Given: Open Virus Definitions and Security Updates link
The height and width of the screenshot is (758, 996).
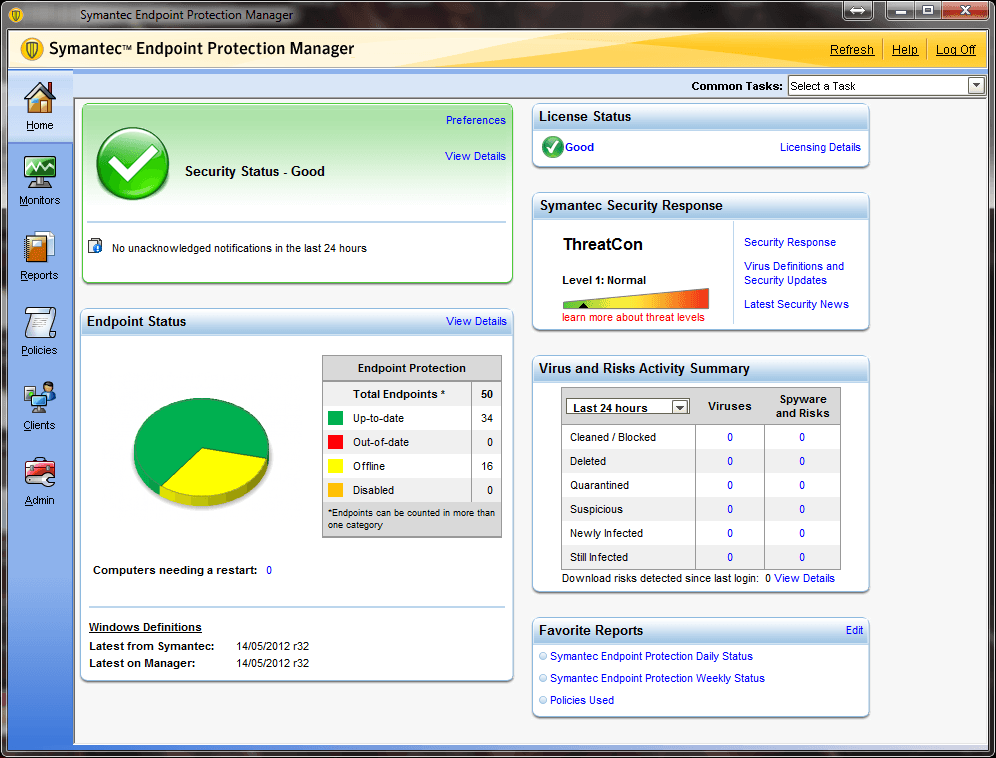Looking at the screenshot, I should pyautogui.click(x=794, y=273).
